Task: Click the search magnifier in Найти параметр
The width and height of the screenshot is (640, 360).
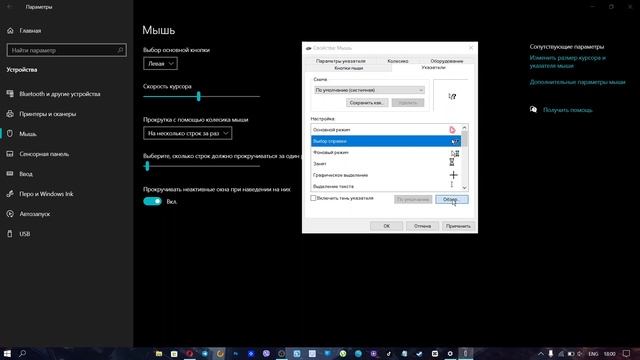Action: click(x=120, y=50)
